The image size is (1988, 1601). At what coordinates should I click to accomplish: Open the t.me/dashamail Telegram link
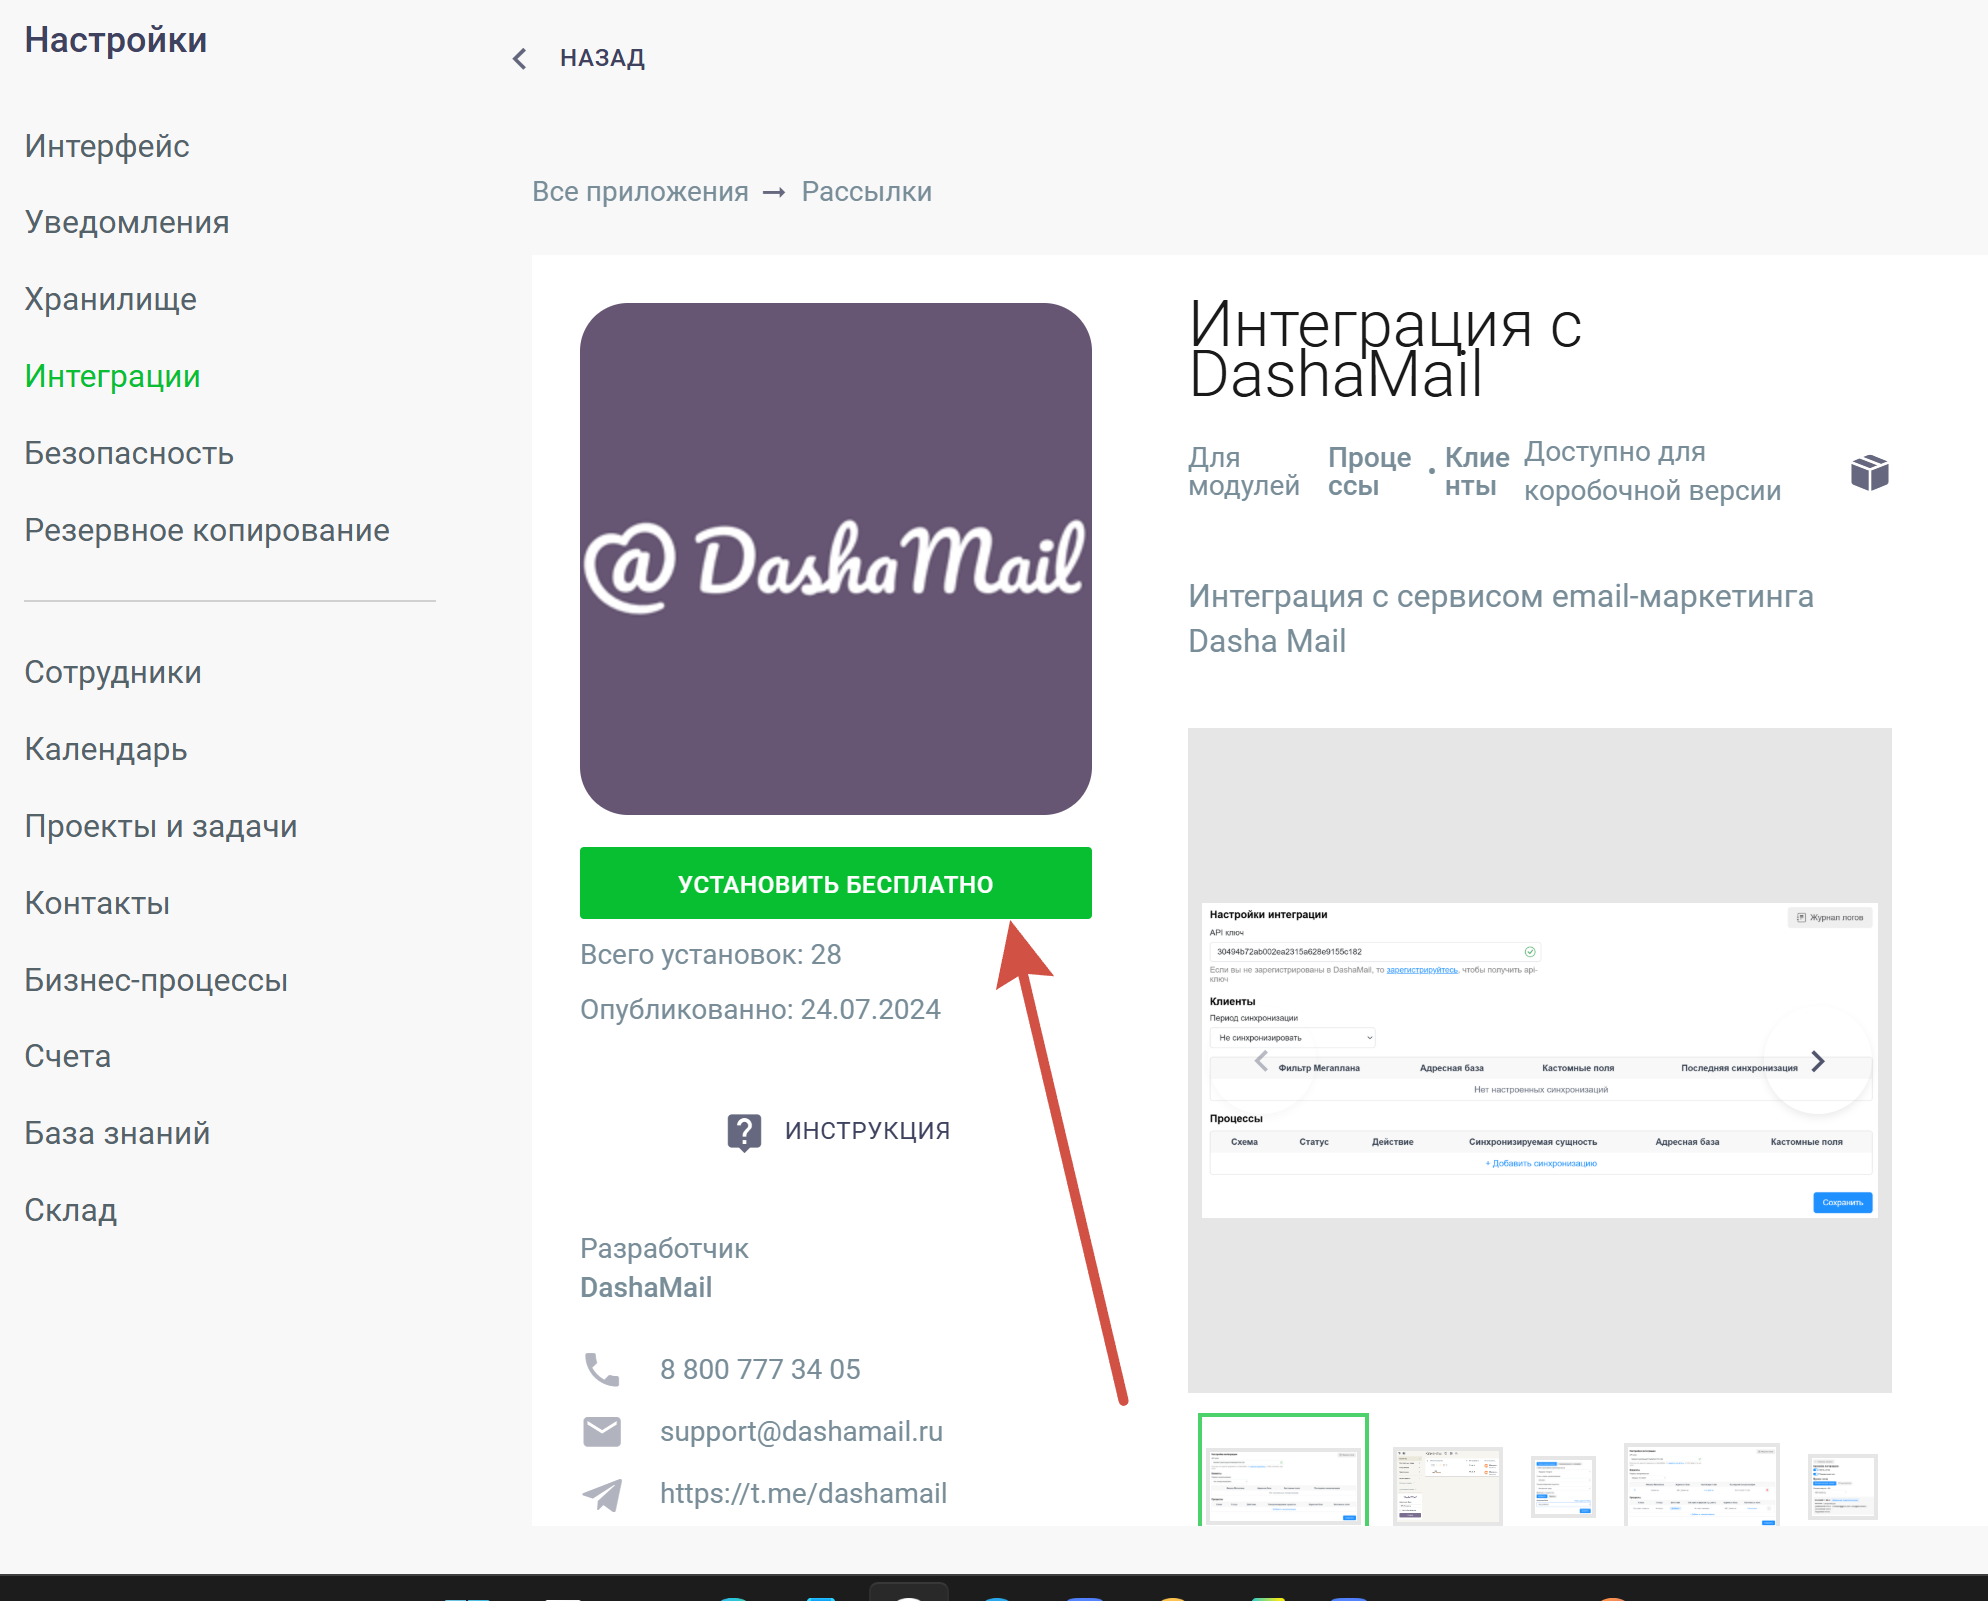click(x=803, y=1494)
